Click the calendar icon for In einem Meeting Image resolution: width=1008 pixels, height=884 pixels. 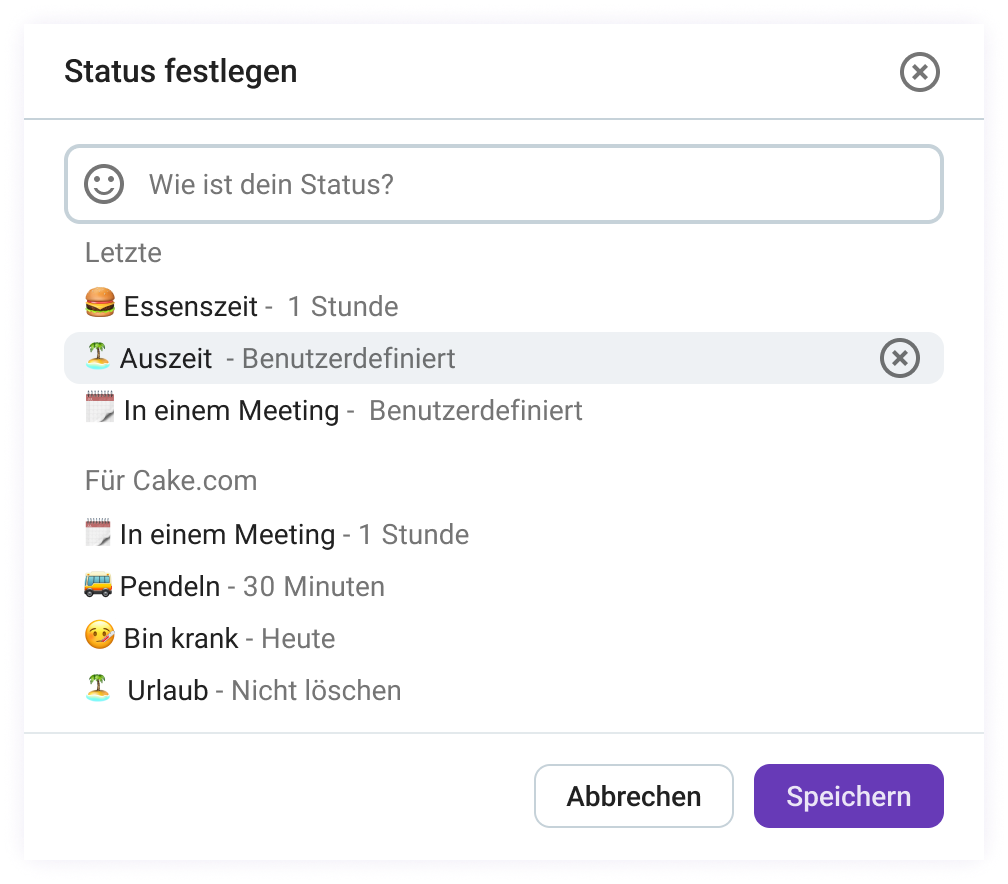point(99,410)
